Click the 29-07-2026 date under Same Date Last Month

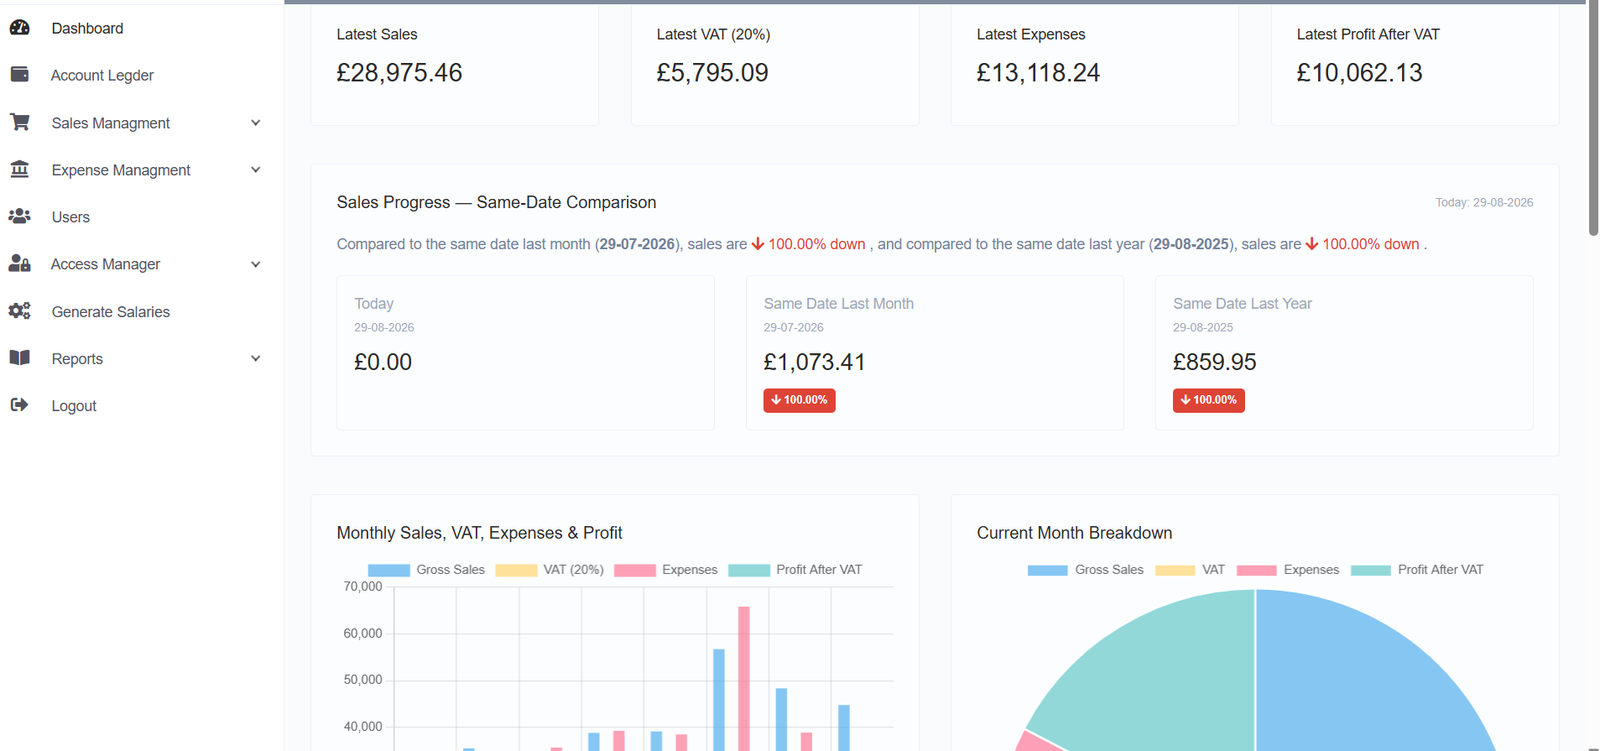[x=793, y=327]
